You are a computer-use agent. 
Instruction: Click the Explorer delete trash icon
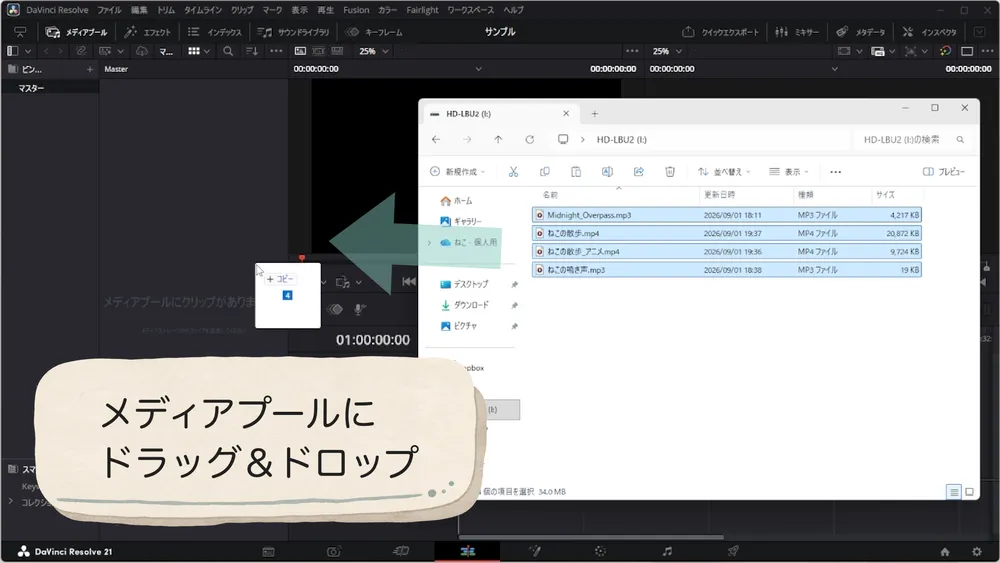coord(670,172)
